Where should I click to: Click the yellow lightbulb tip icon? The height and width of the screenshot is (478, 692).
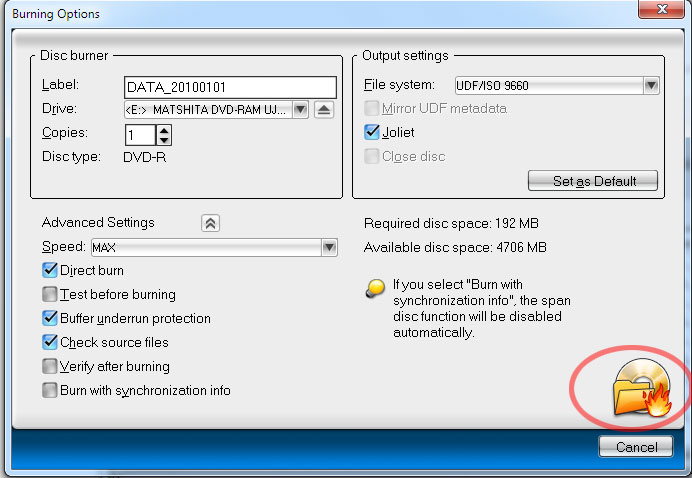[x=375, y=289]
